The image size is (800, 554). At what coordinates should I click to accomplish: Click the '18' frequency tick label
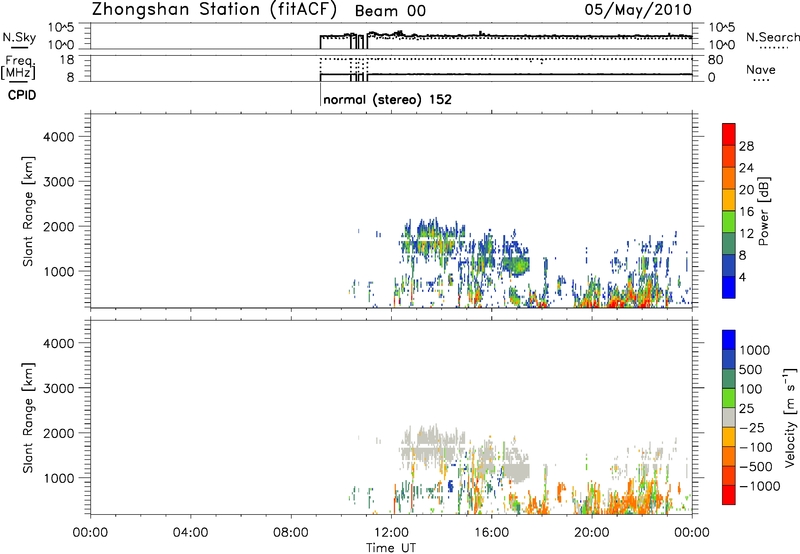pos(66,60)
